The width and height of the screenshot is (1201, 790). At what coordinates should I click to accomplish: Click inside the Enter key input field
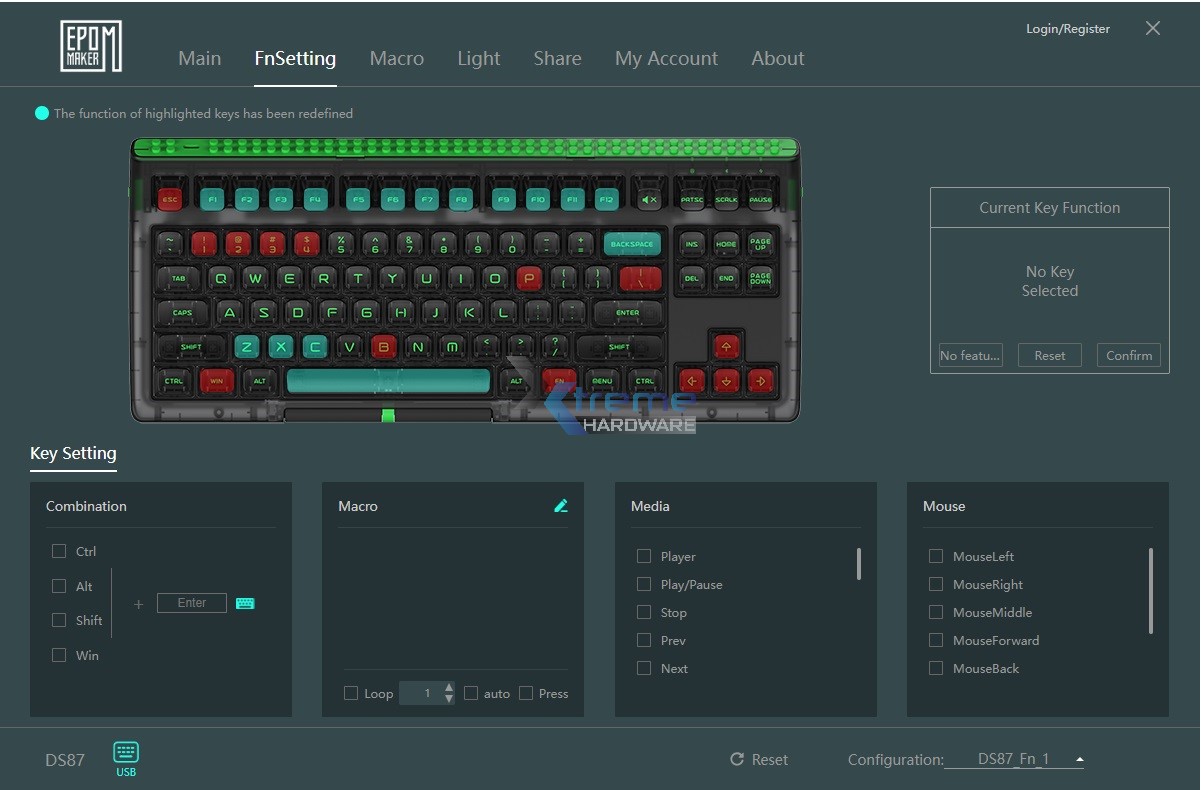click(191, 603)
